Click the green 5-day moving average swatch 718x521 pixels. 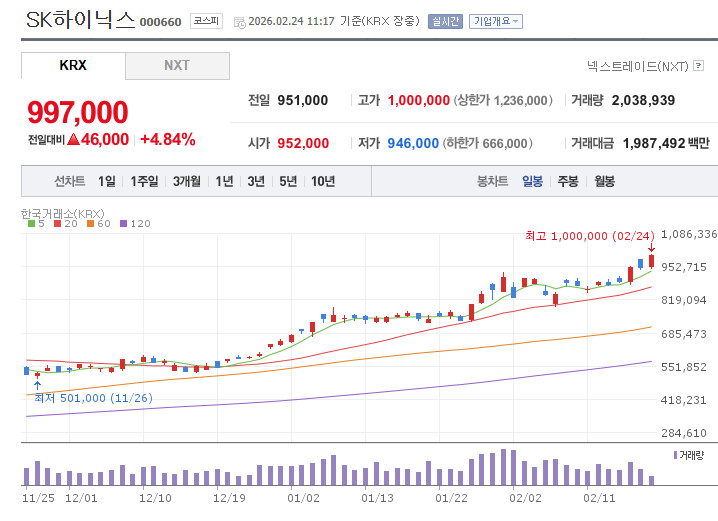[x=28, y=224]
